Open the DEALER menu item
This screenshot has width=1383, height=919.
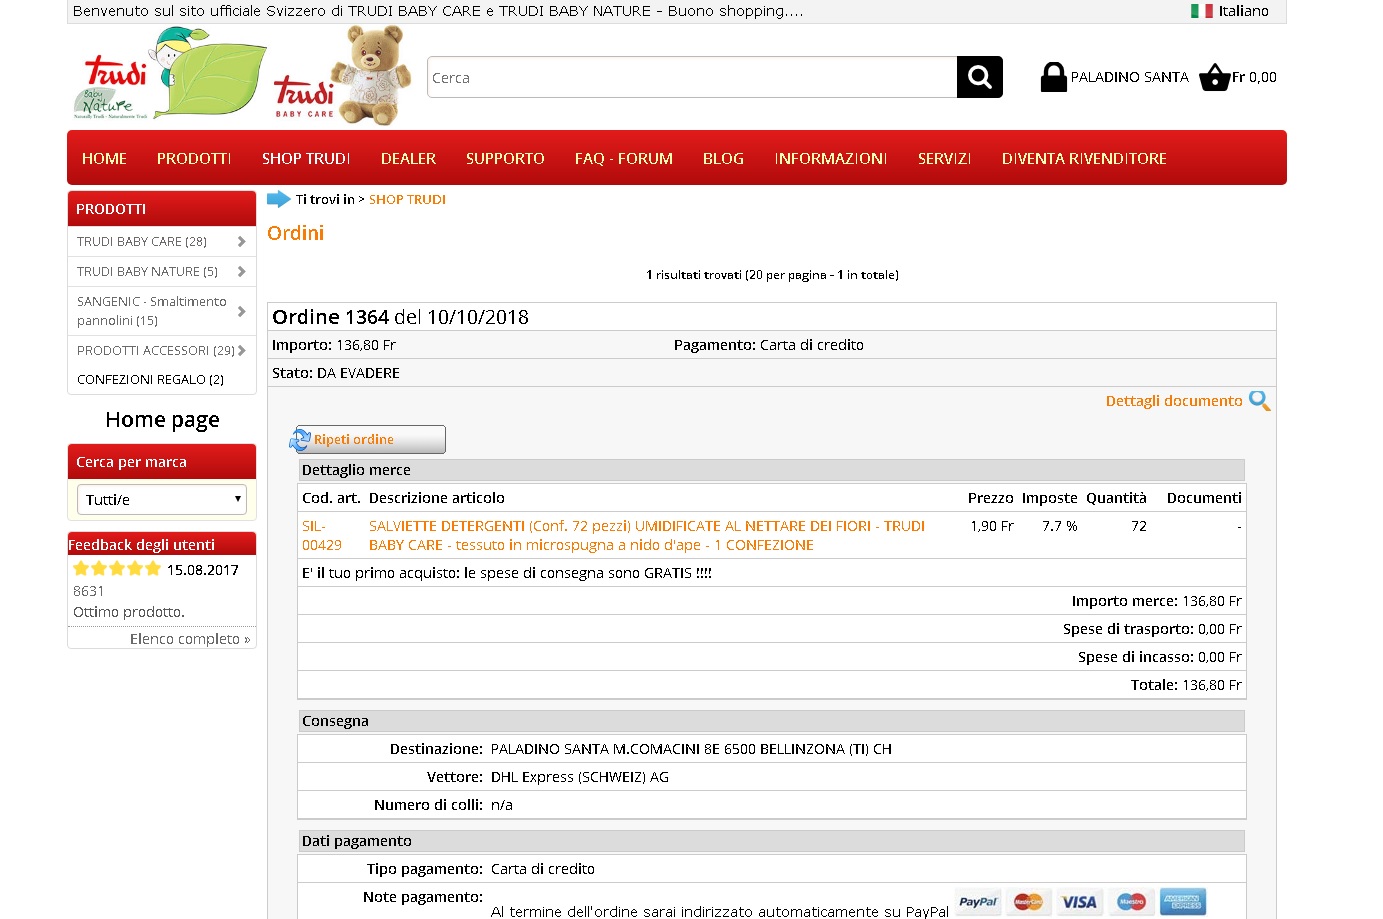[x=408, y=158]
